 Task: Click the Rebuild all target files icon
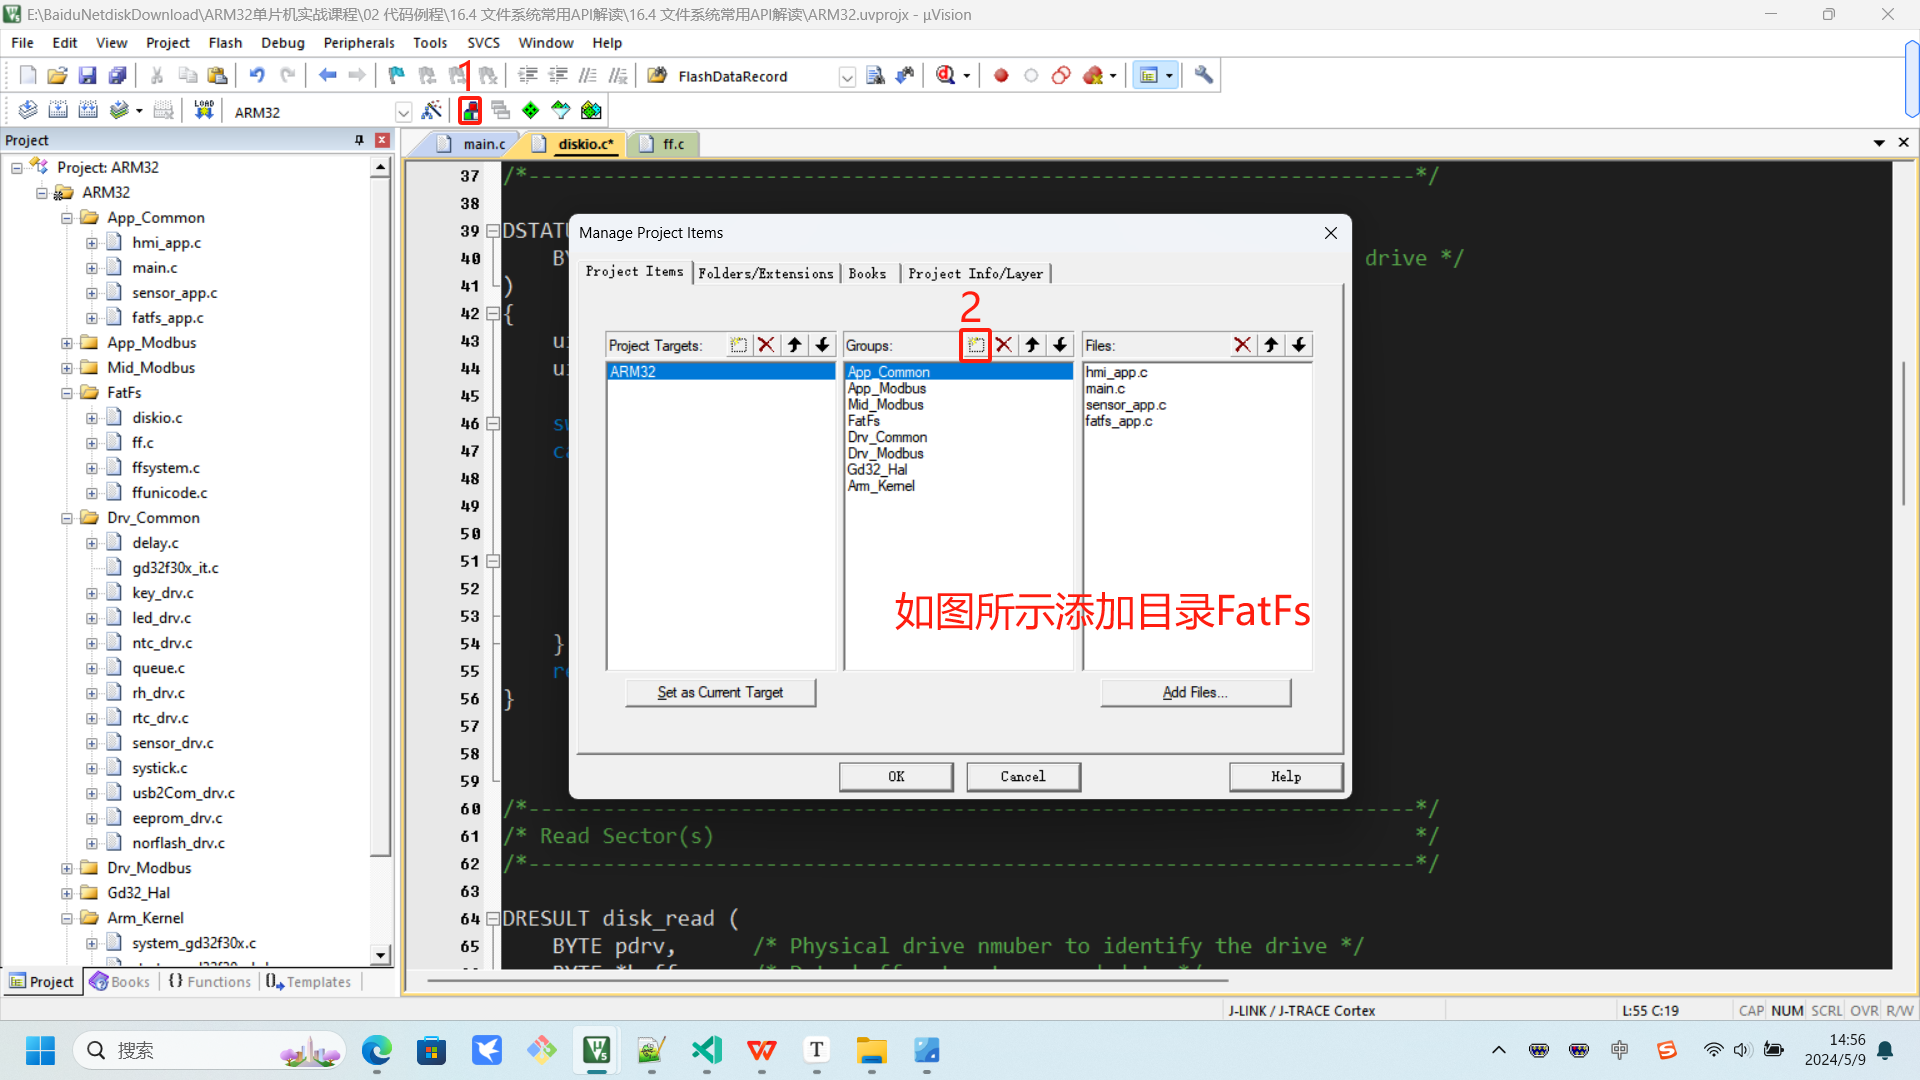(88, 110)
